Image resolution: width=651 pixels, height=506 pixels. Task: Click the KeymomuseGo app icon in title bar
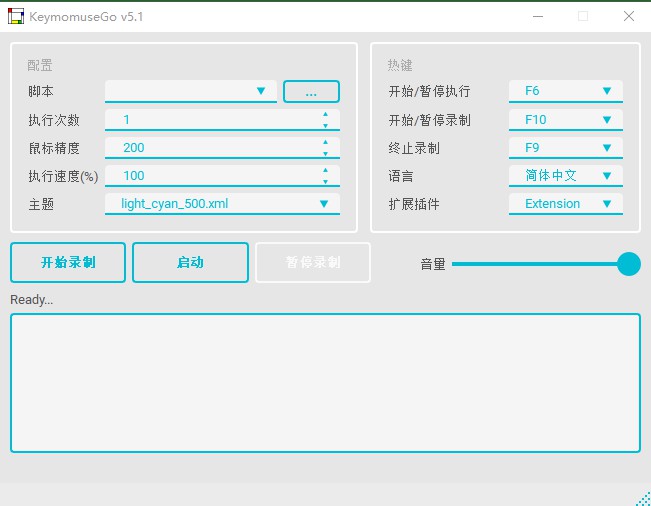[x=16, y=16]
